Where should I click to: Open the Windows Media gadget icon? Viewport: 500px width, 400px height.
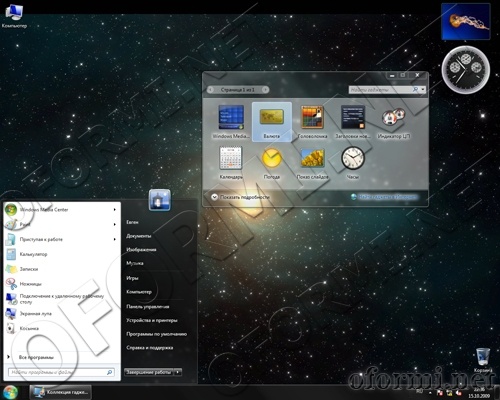click(231, 118)
